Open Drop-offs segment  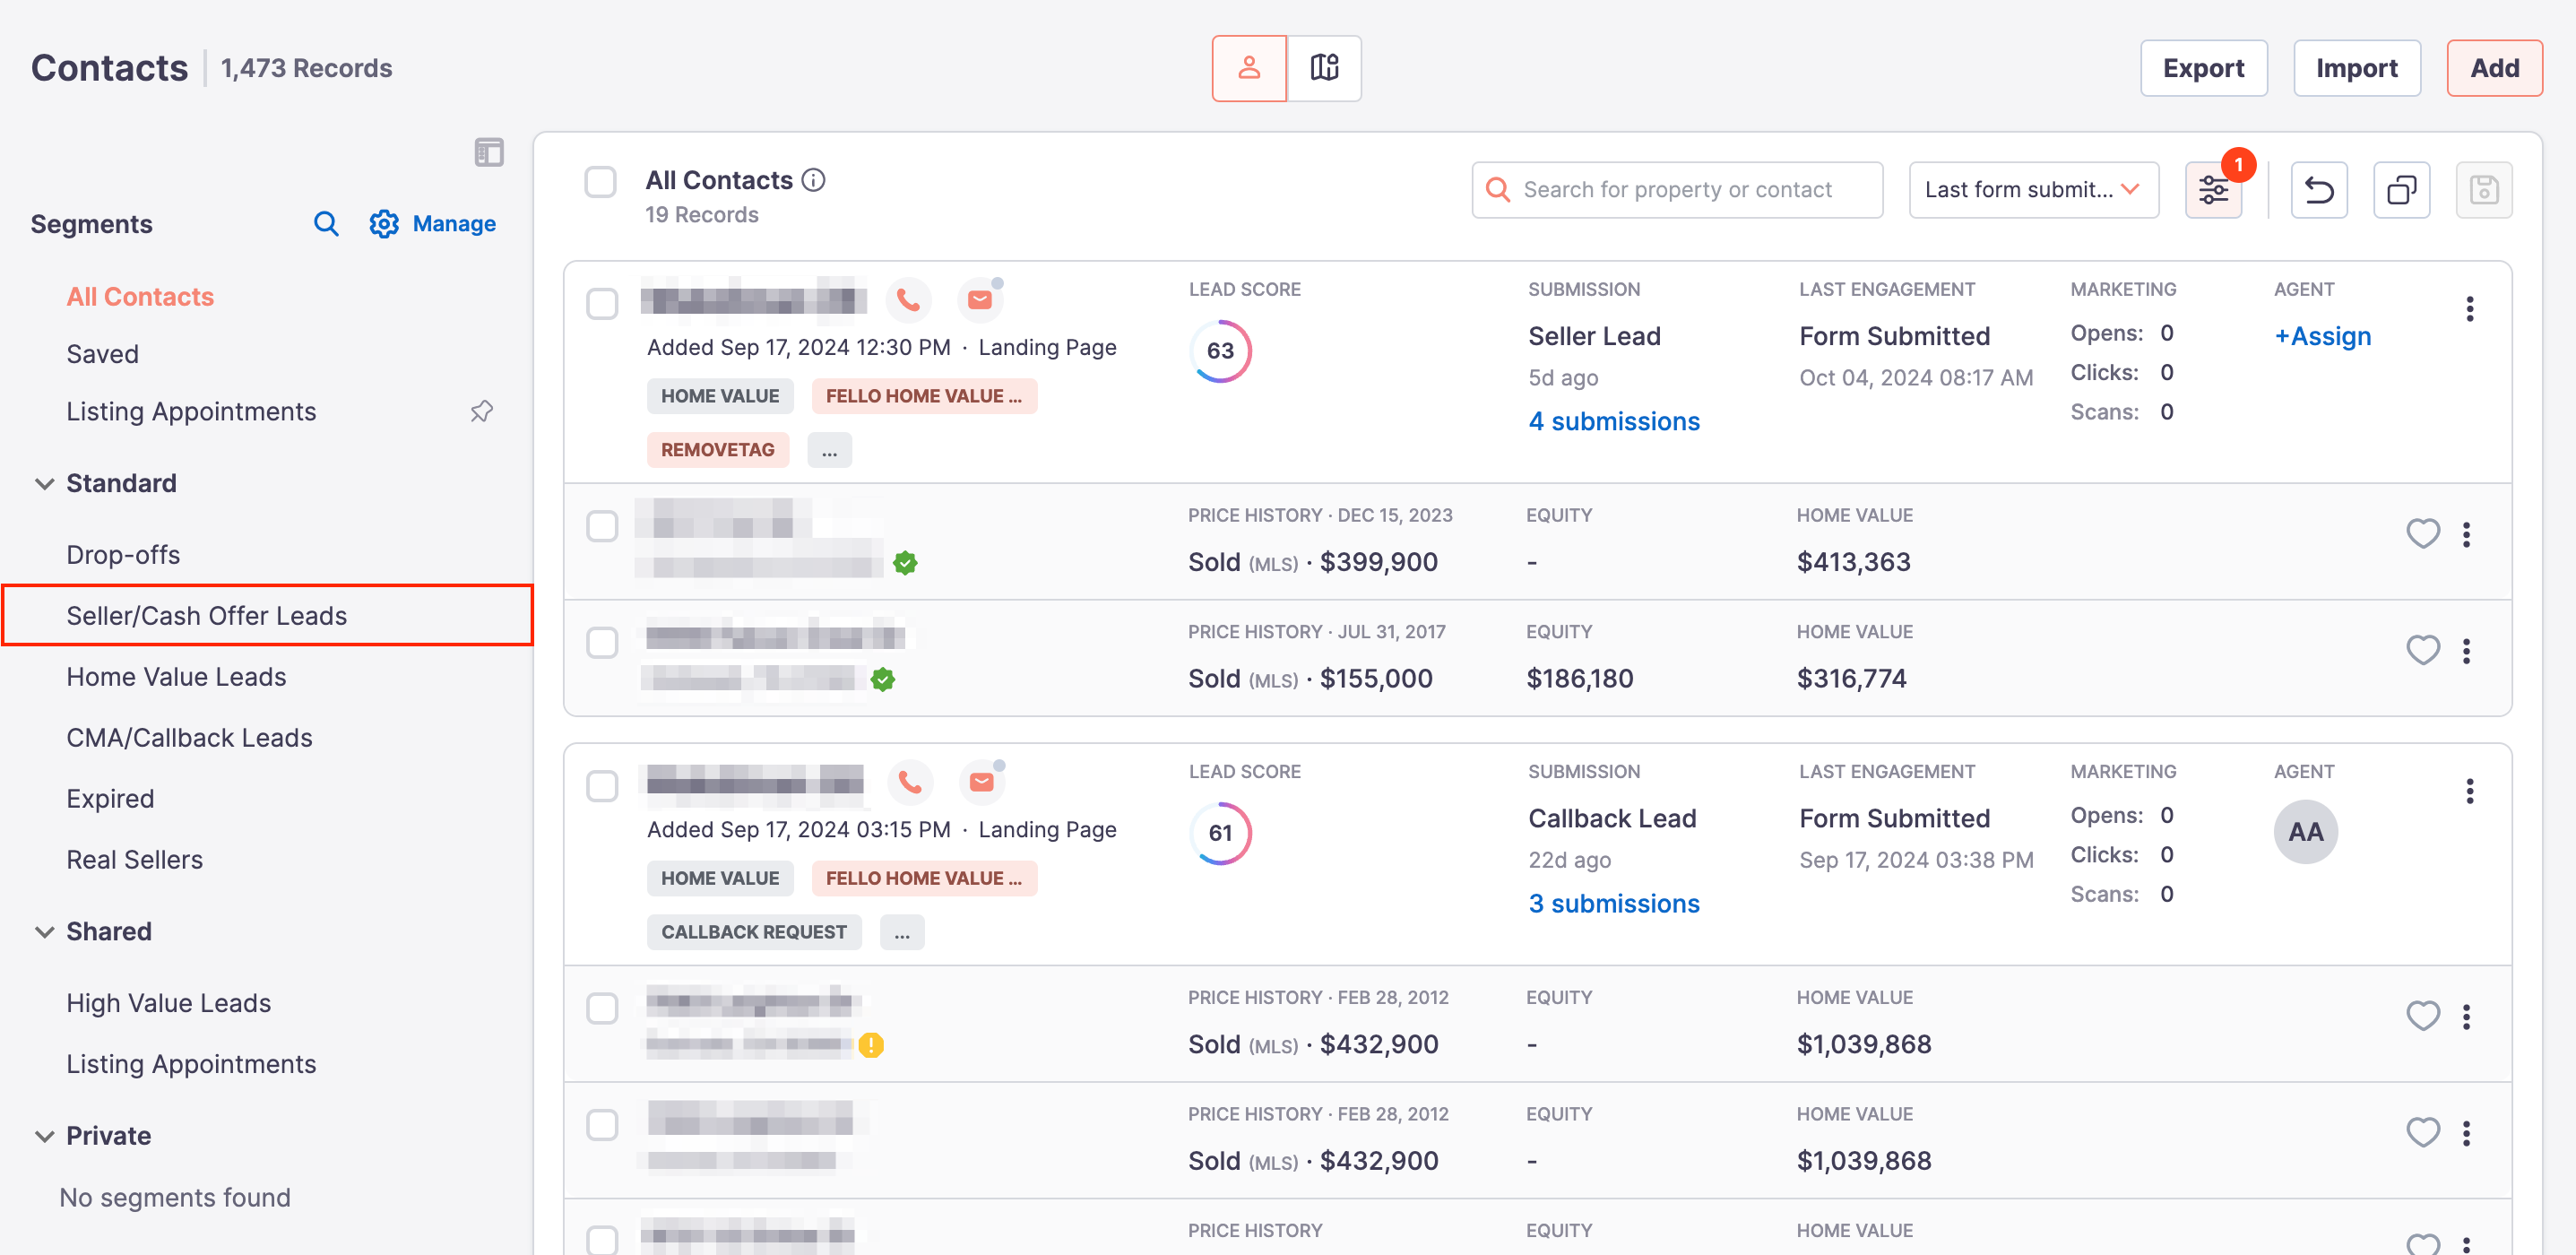(123, 555)
